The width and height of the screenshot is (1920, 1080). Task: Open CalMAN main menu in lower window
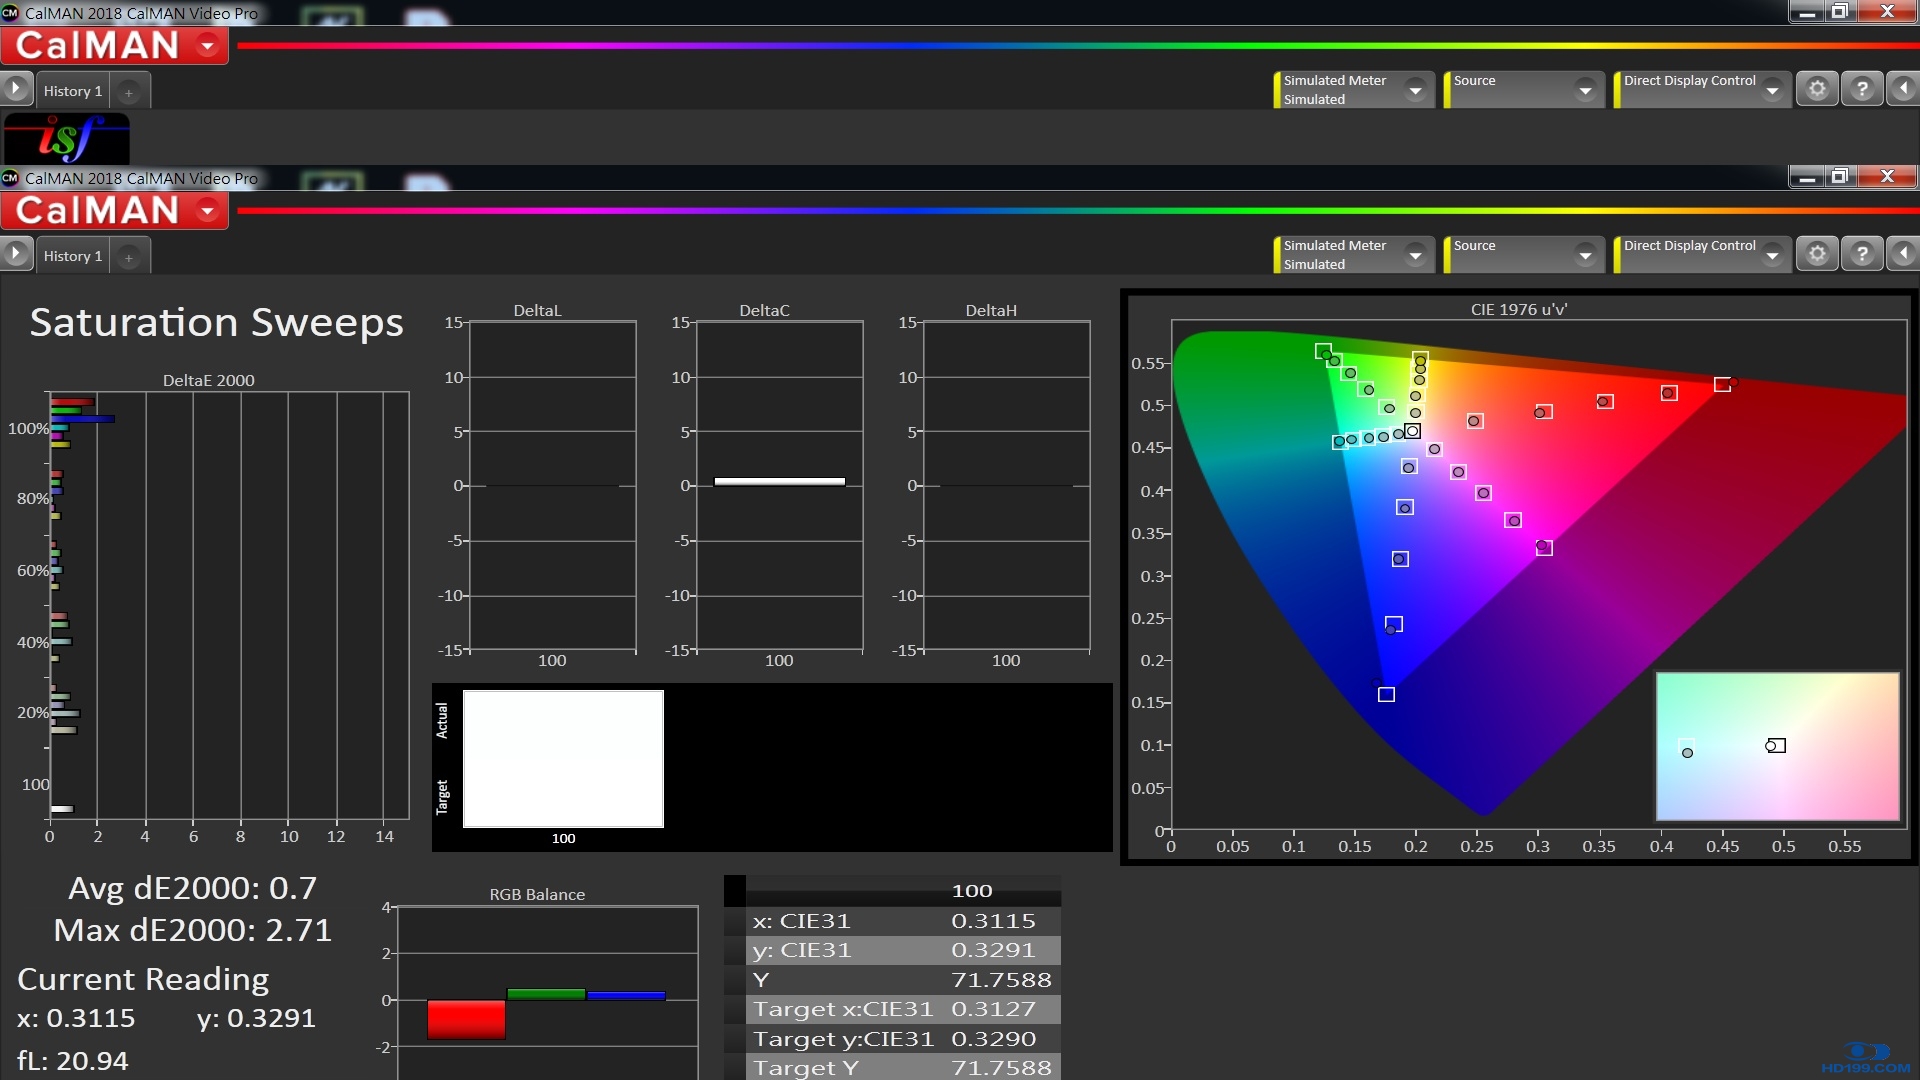(208, 211)
